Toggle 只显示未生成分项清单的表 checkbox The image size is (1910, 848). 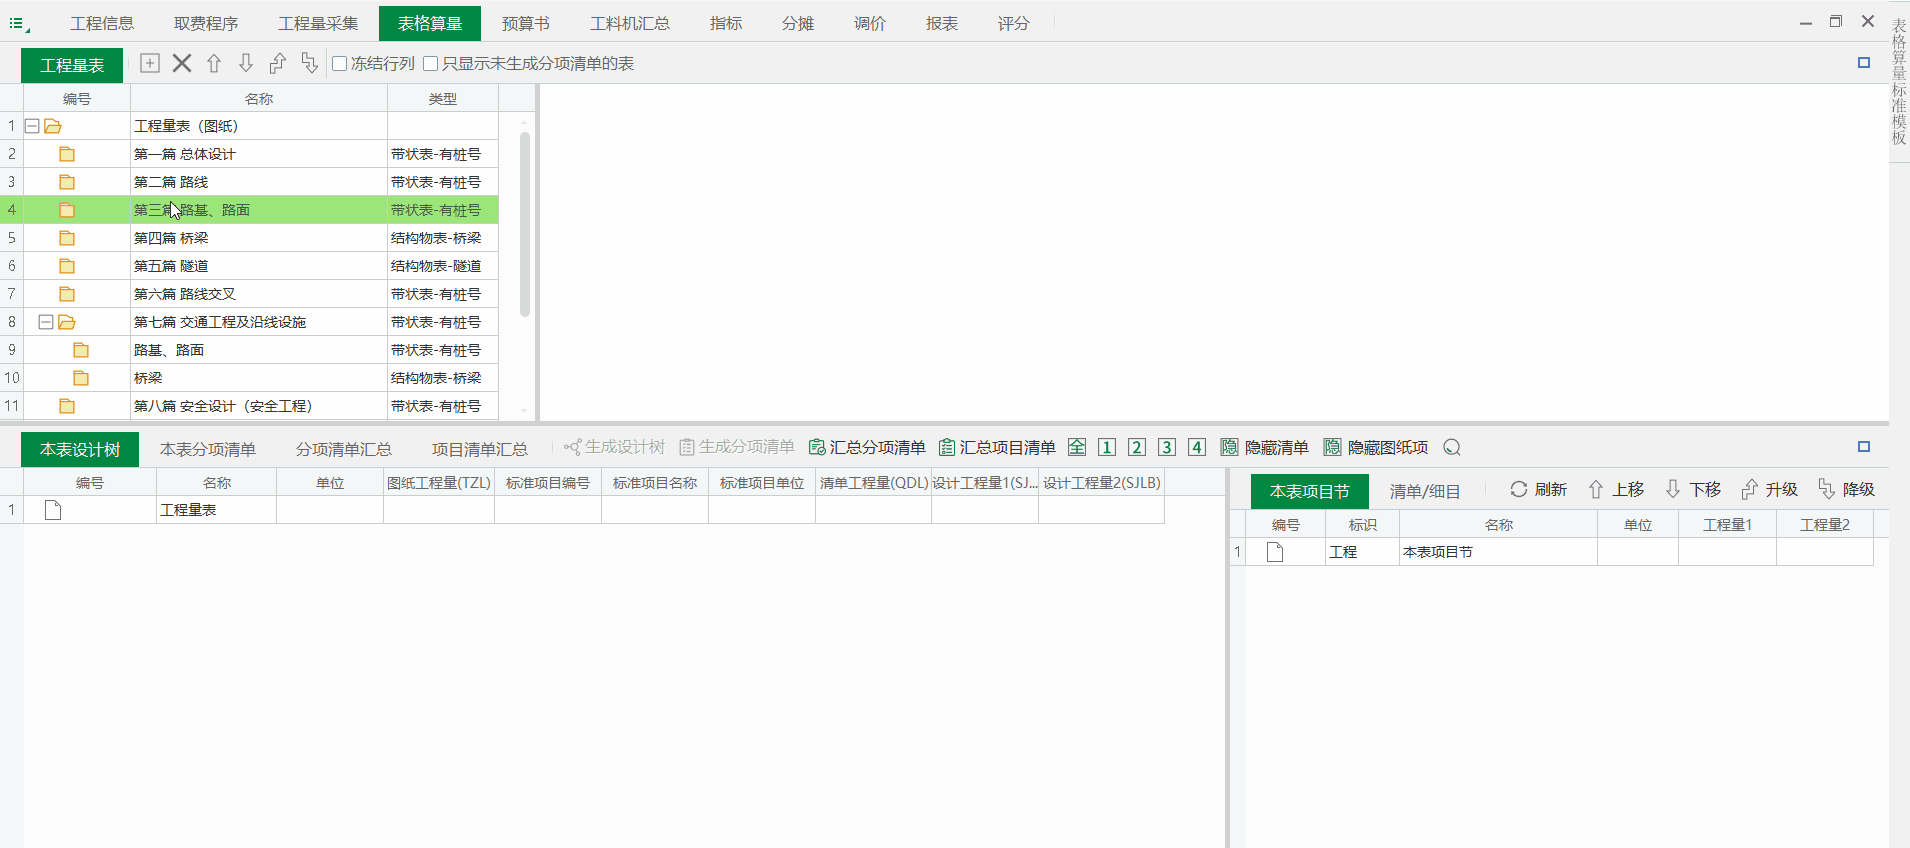point(431,63)
